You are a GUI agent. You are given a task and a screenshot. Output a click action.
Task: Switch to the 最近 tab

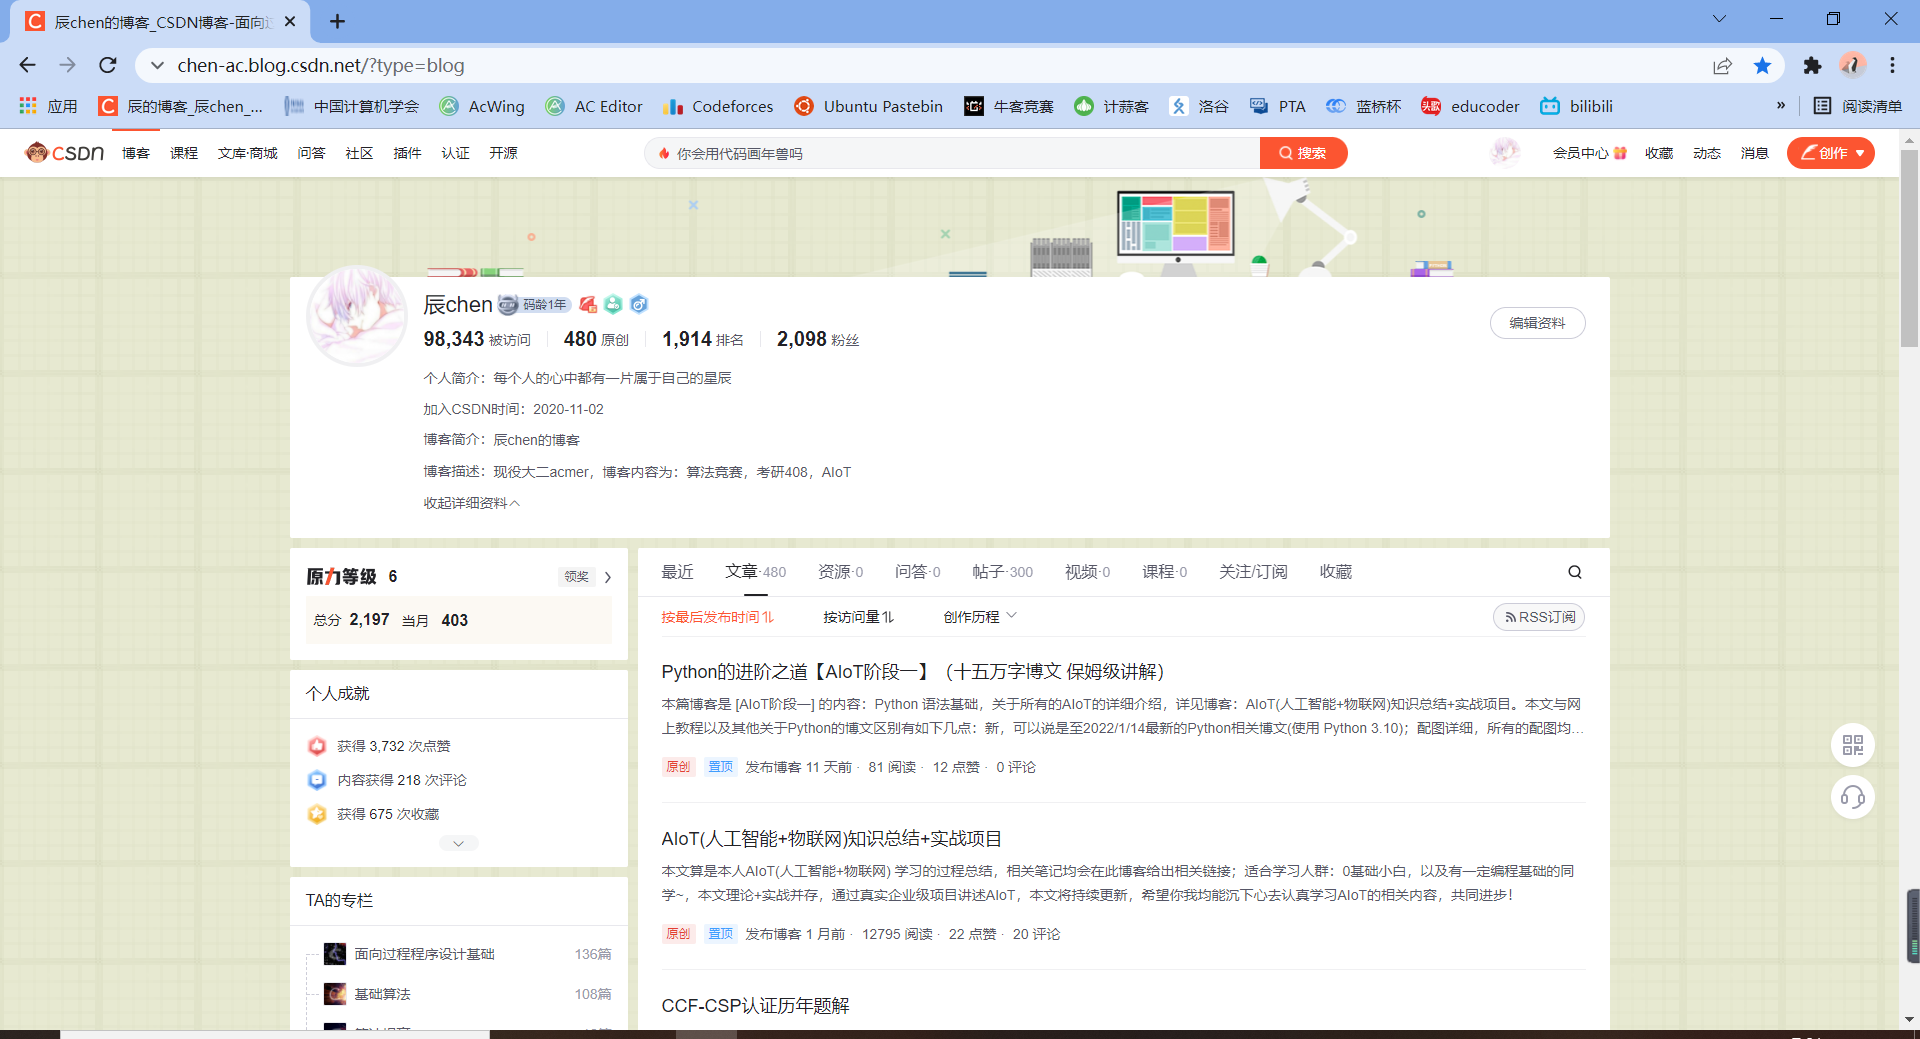[x=677, y=572]
